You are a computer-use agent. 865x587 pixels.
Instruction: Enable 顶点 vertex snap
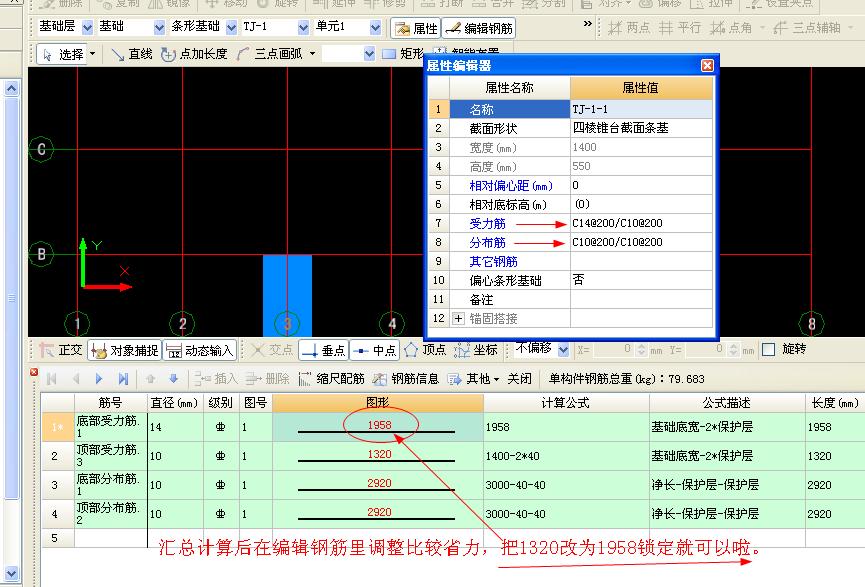[x=425, y=350]
